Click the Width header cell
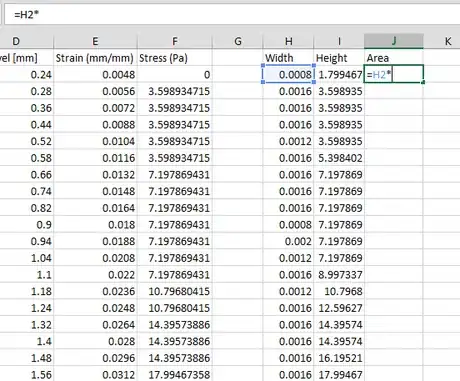Screen dimensions: 460x381 (x=288, y=58)
